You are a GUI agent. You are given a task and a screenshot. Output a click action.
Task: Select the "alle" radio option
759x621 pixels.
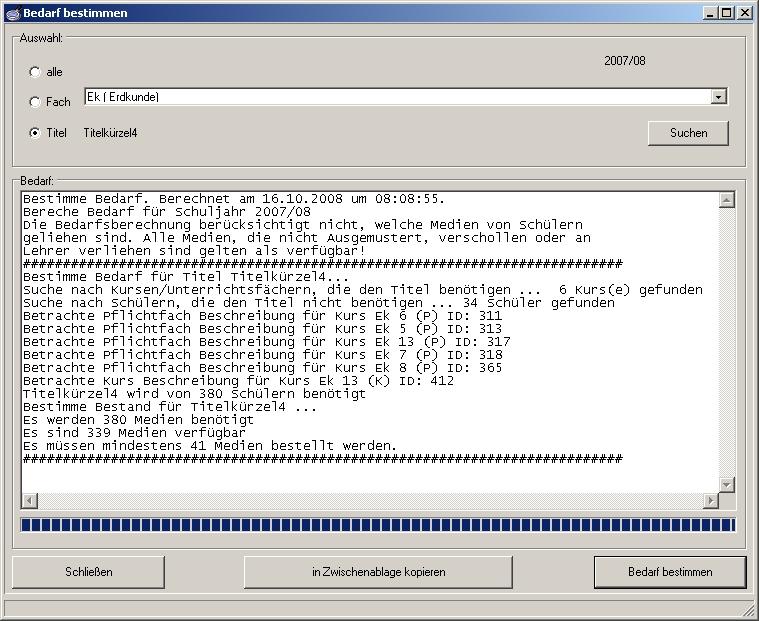(x=36, y=72)
